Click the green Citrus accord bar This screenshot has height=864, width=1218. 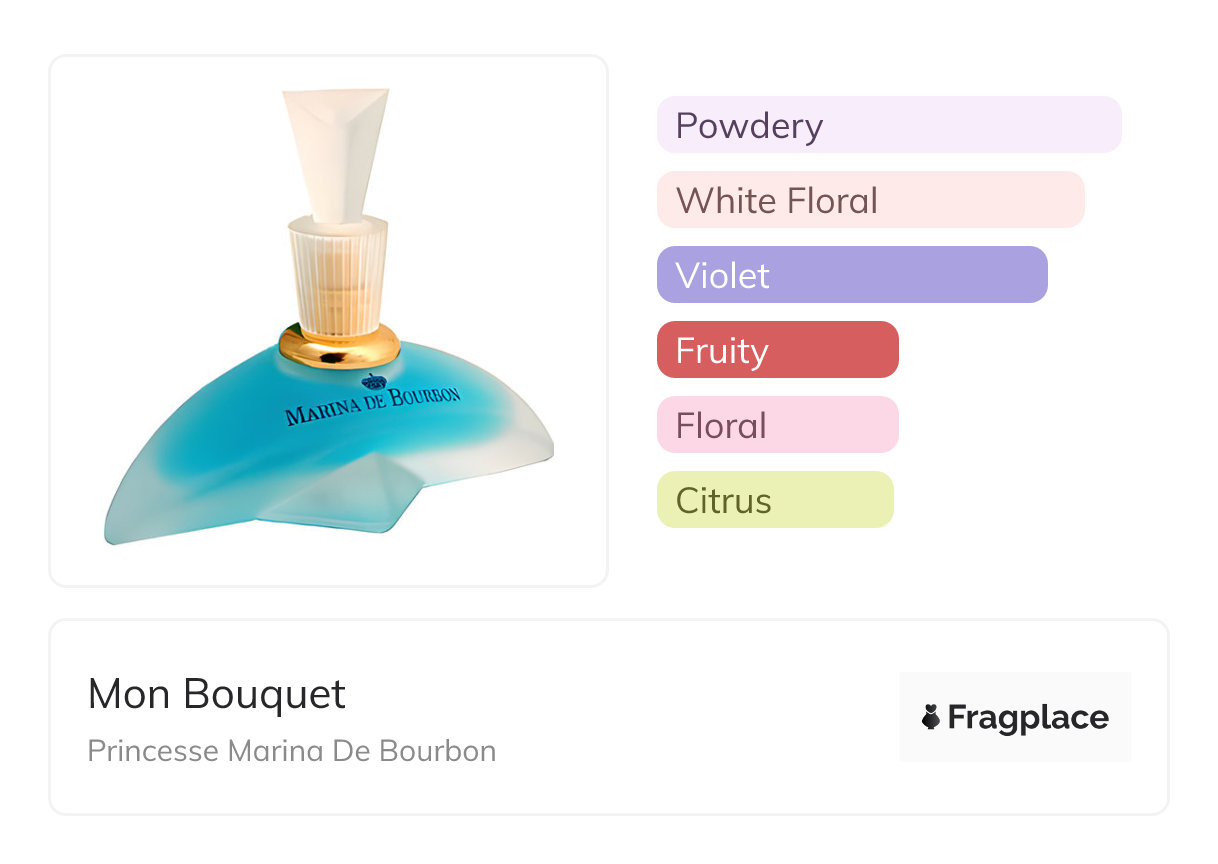[775, 500]
